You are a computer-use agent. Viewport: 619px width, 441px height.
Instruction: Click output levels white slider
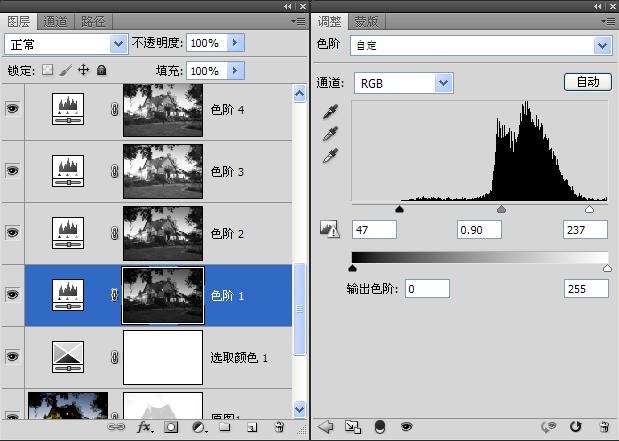607,268
